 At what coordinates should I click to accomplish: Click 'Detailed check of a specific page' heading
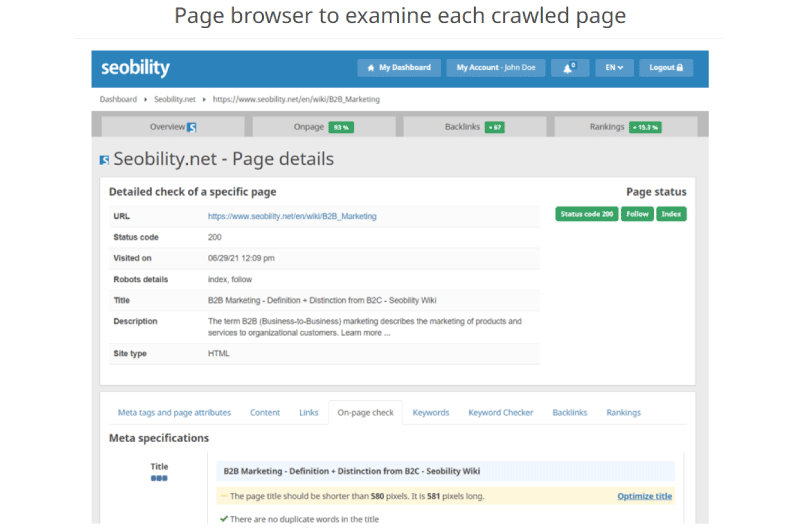(192, 192)
